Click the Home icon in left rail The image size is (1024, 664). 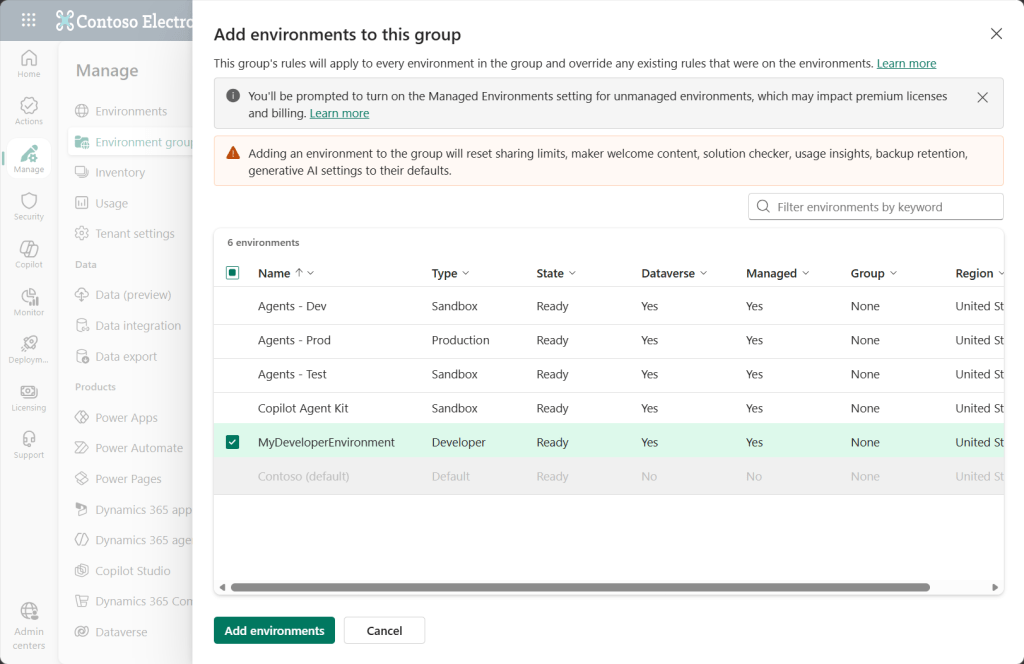[x=29, y=58]
